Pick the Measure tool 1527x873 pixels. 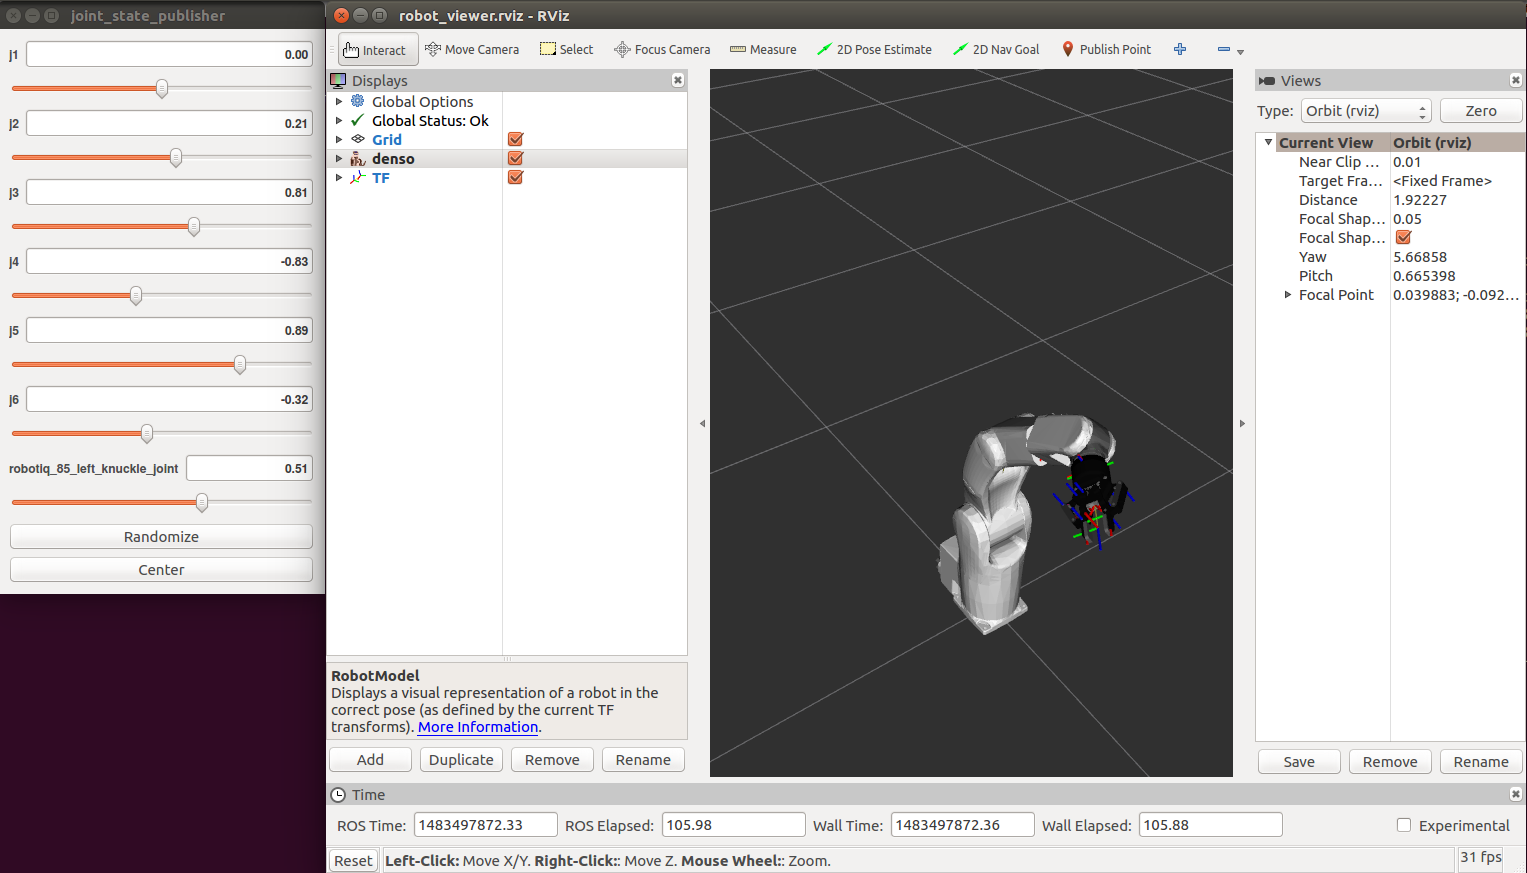[x=763, y=50]
